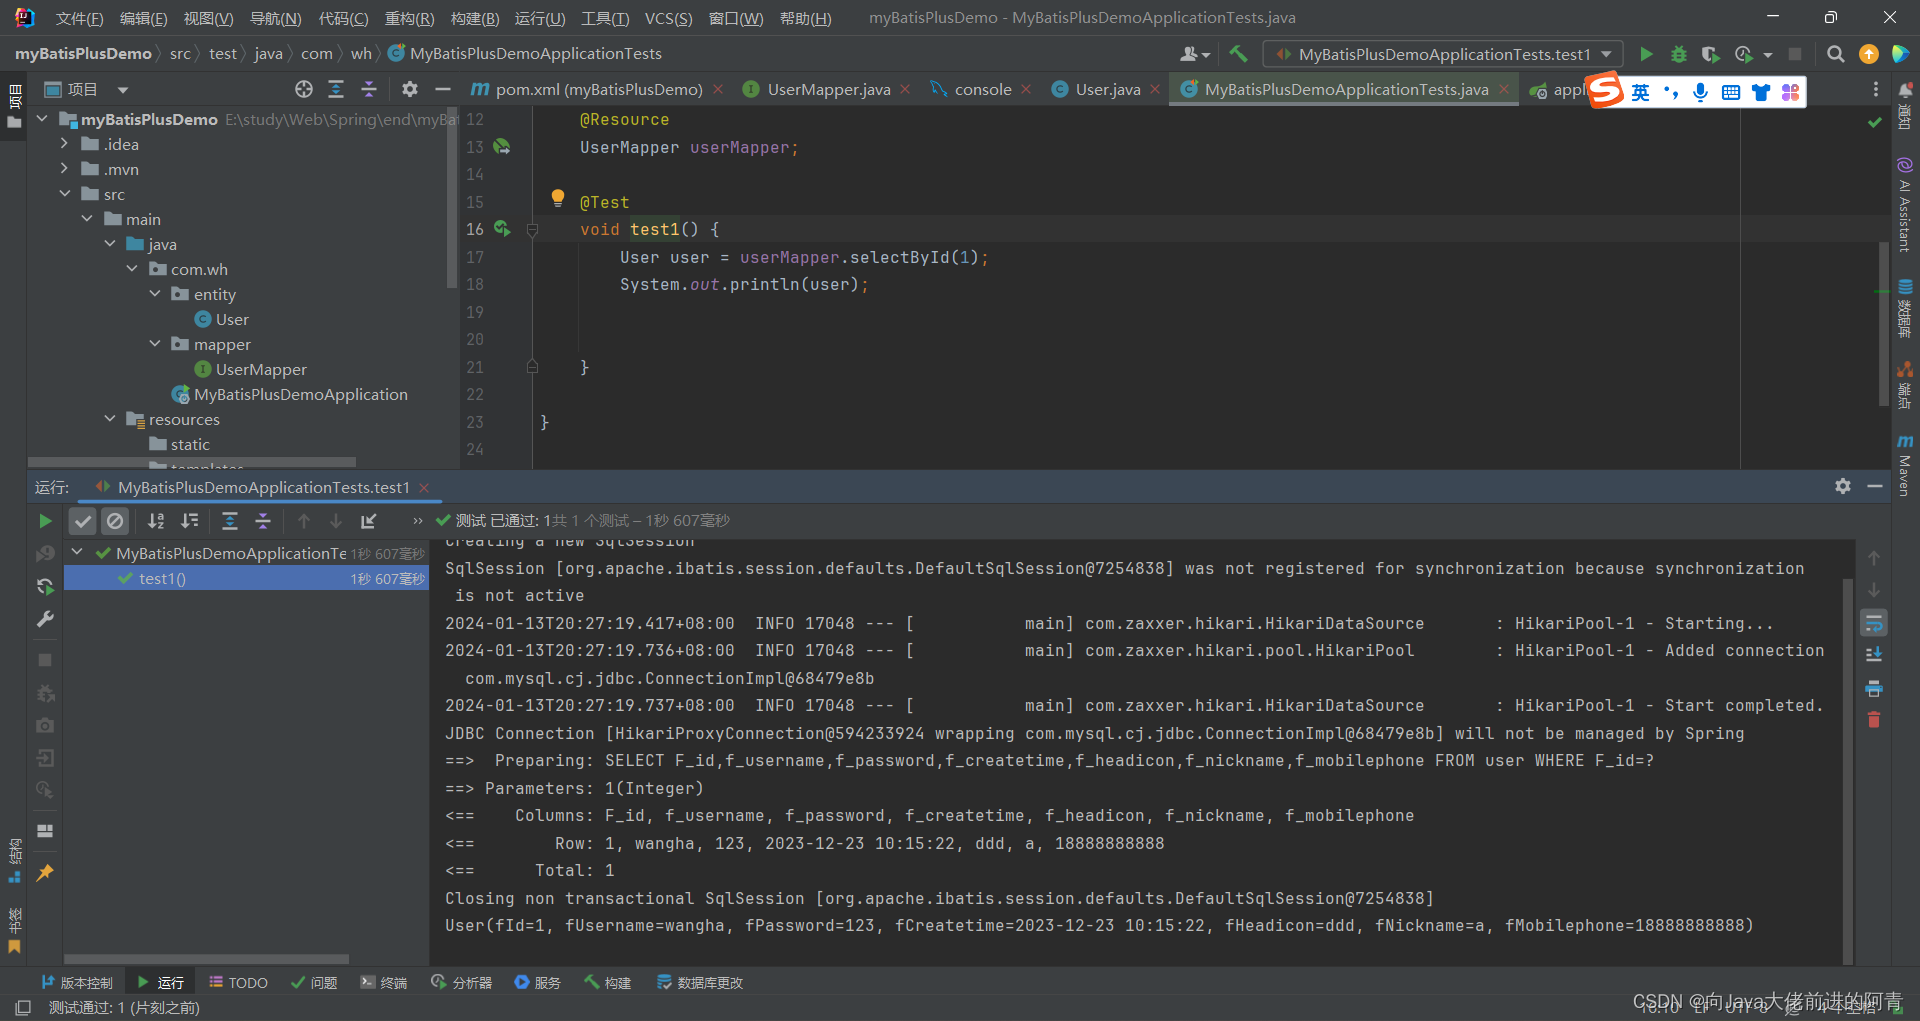Toggle sort alphabetically in test toolbar

156,521
